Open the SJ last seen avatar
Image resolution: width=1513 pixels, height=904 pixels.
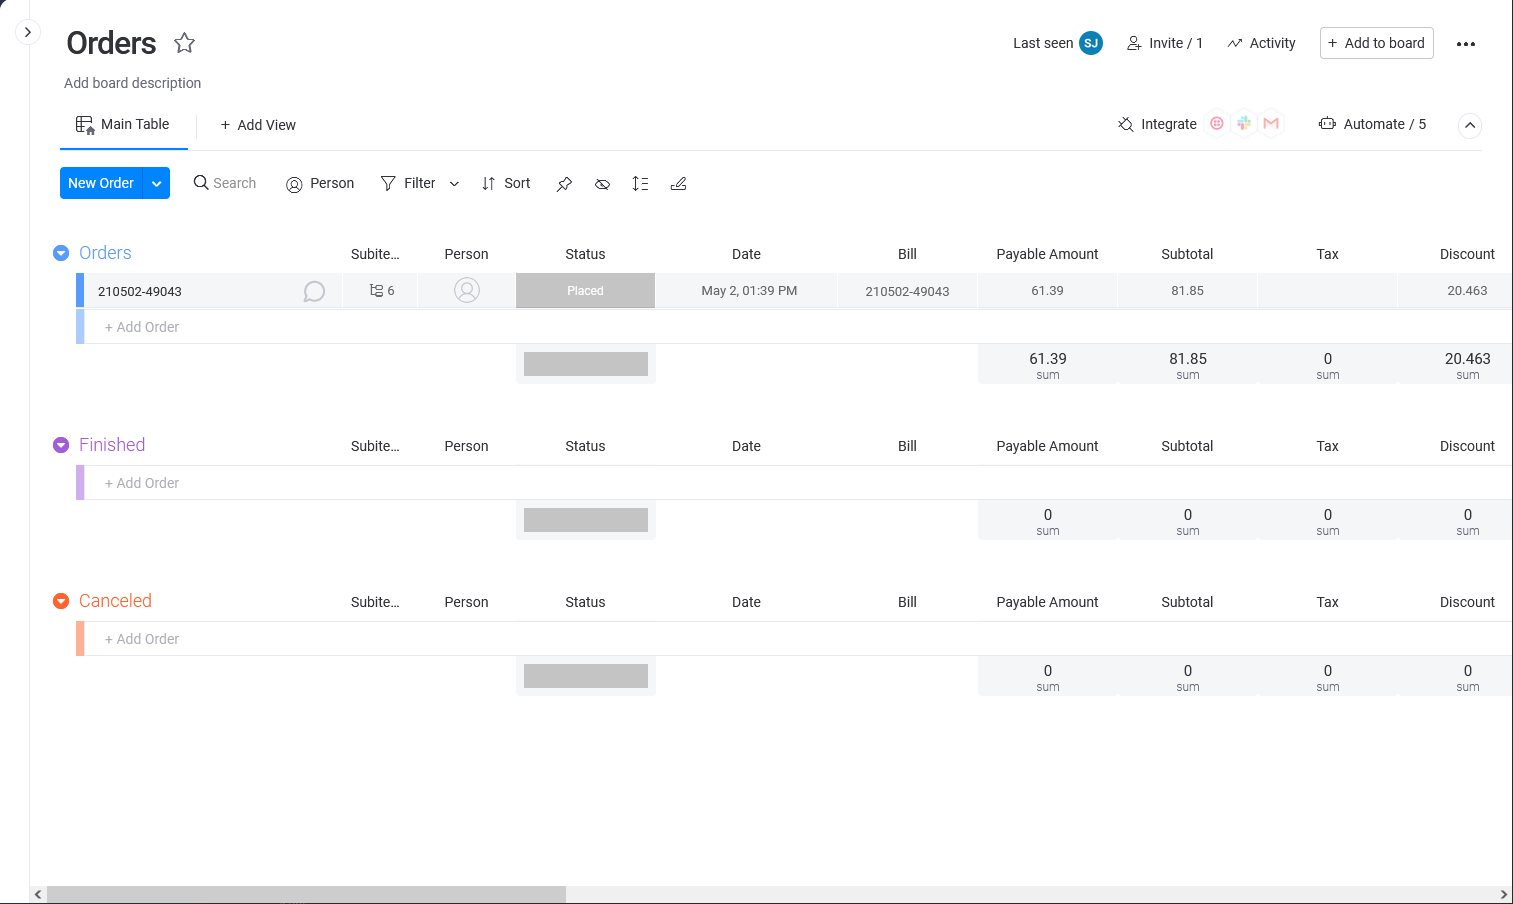pyautogui.click(x=1091, y=43)
